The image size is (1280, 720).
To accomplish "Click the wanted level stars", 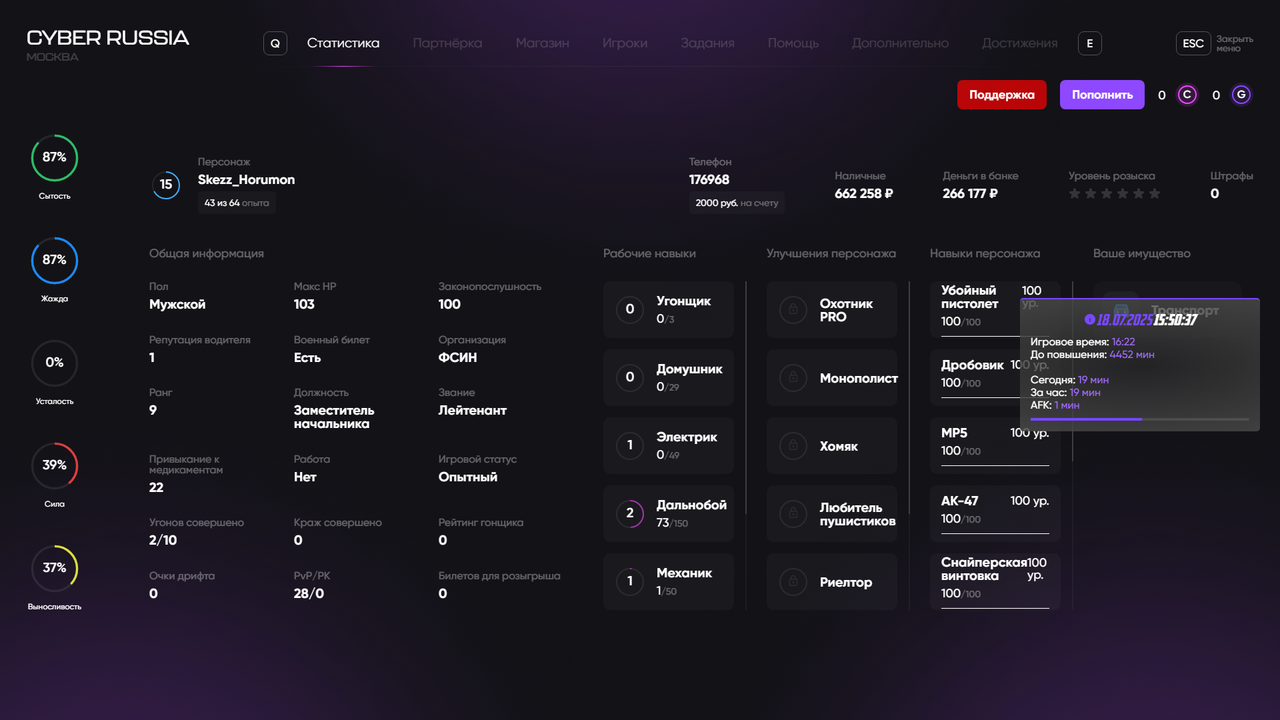I will coord(1115,194).
